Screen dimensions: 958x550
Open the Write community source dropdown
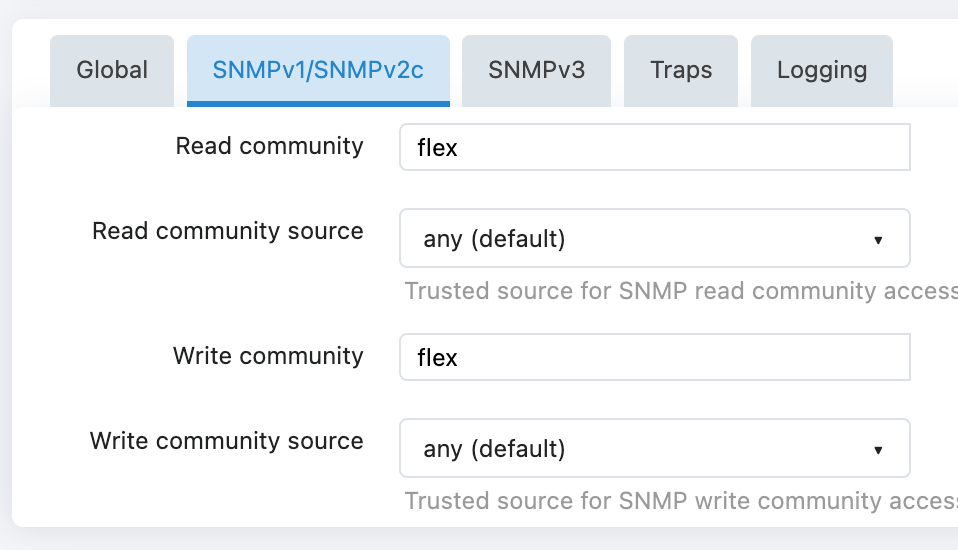[x=654, y=449]
